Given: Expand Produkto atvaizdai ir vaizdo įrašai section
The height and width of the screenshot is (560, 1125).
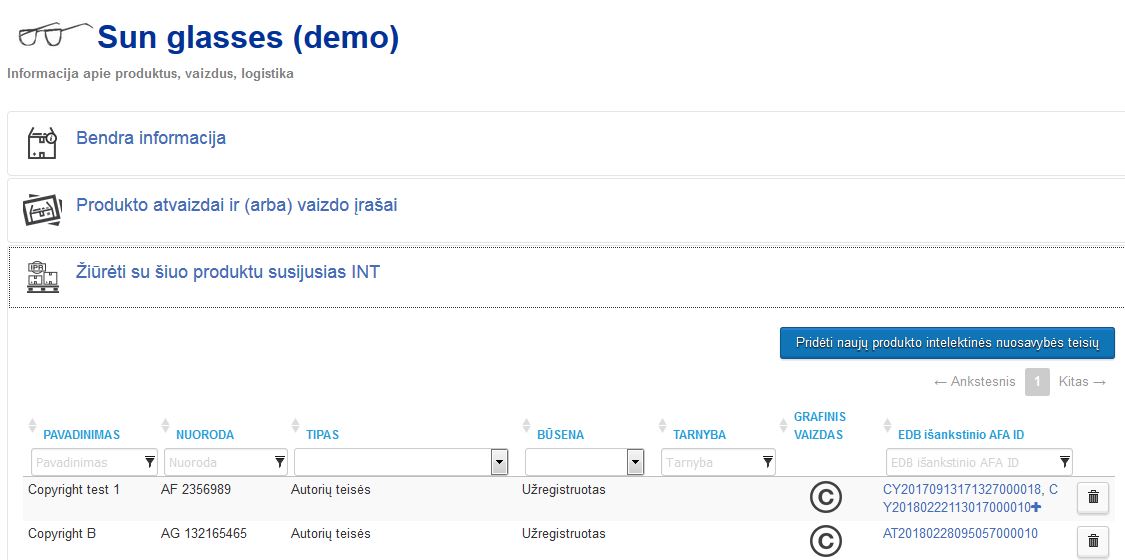Looking at the screenshot, I should point(237,205).
